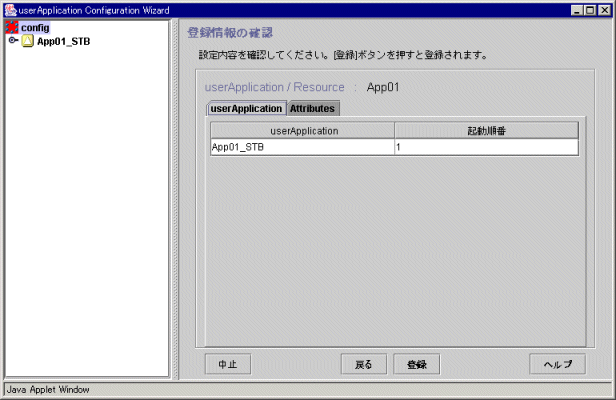Open the Attributes tab

(x=313, y=108)
